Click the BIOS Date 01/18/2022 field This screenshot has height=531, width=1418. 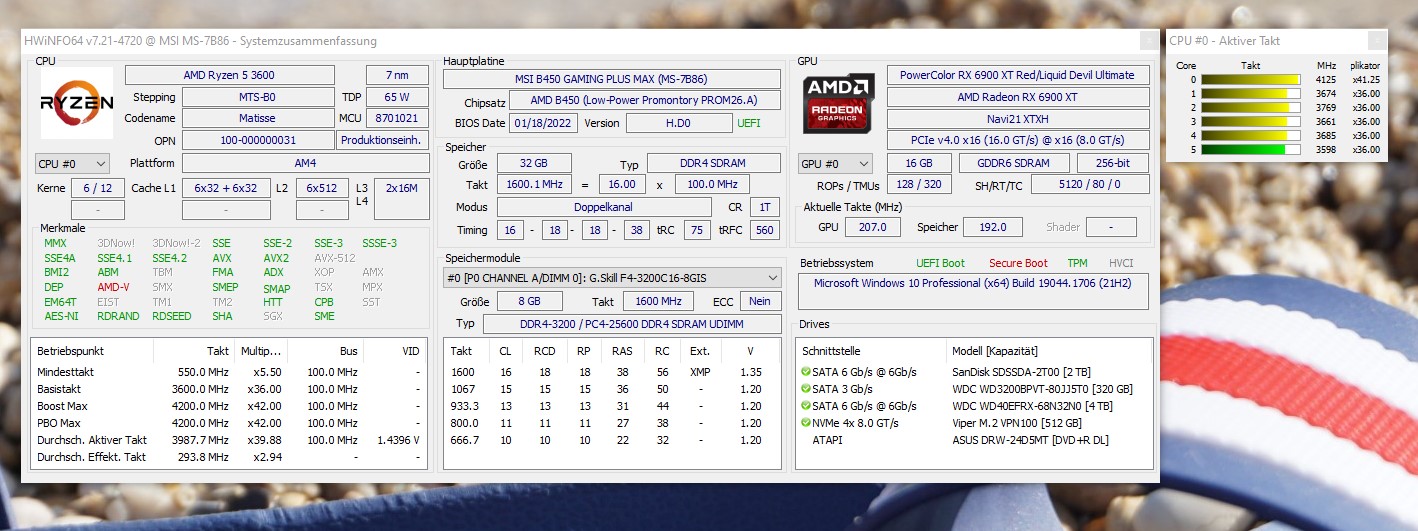(x=544, y=123)
